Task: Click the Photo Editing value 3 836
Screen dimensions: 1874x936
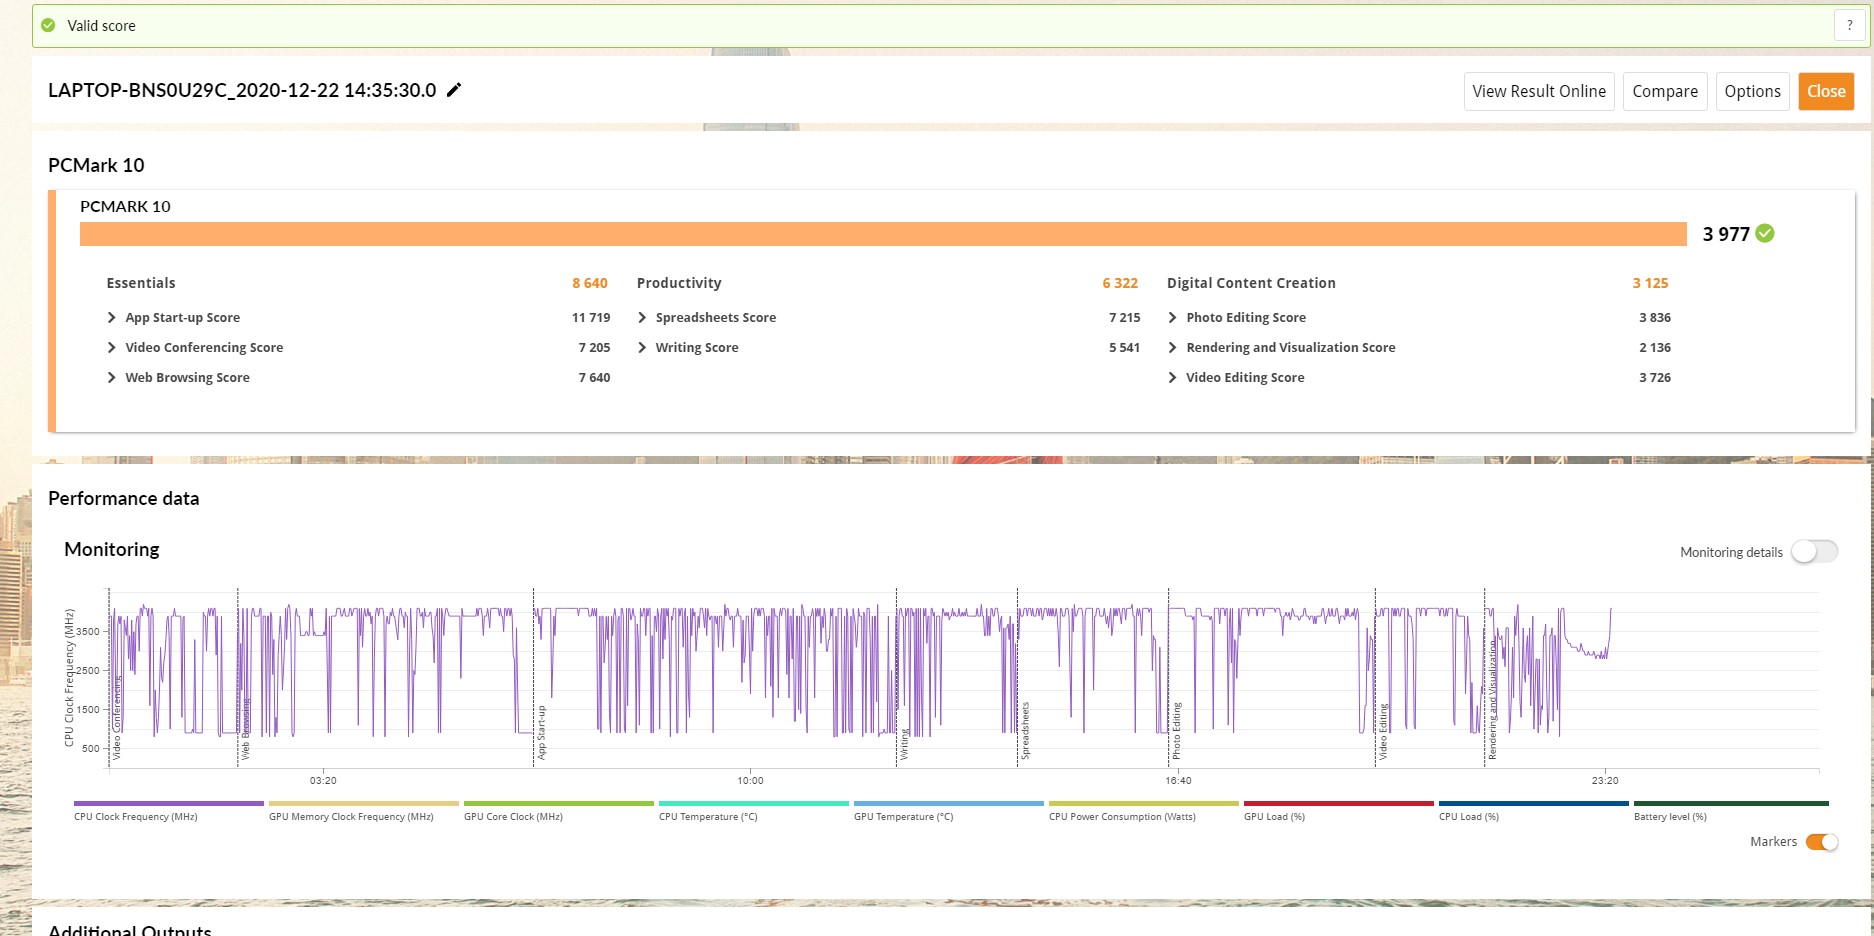Action: click(1655, 318)
